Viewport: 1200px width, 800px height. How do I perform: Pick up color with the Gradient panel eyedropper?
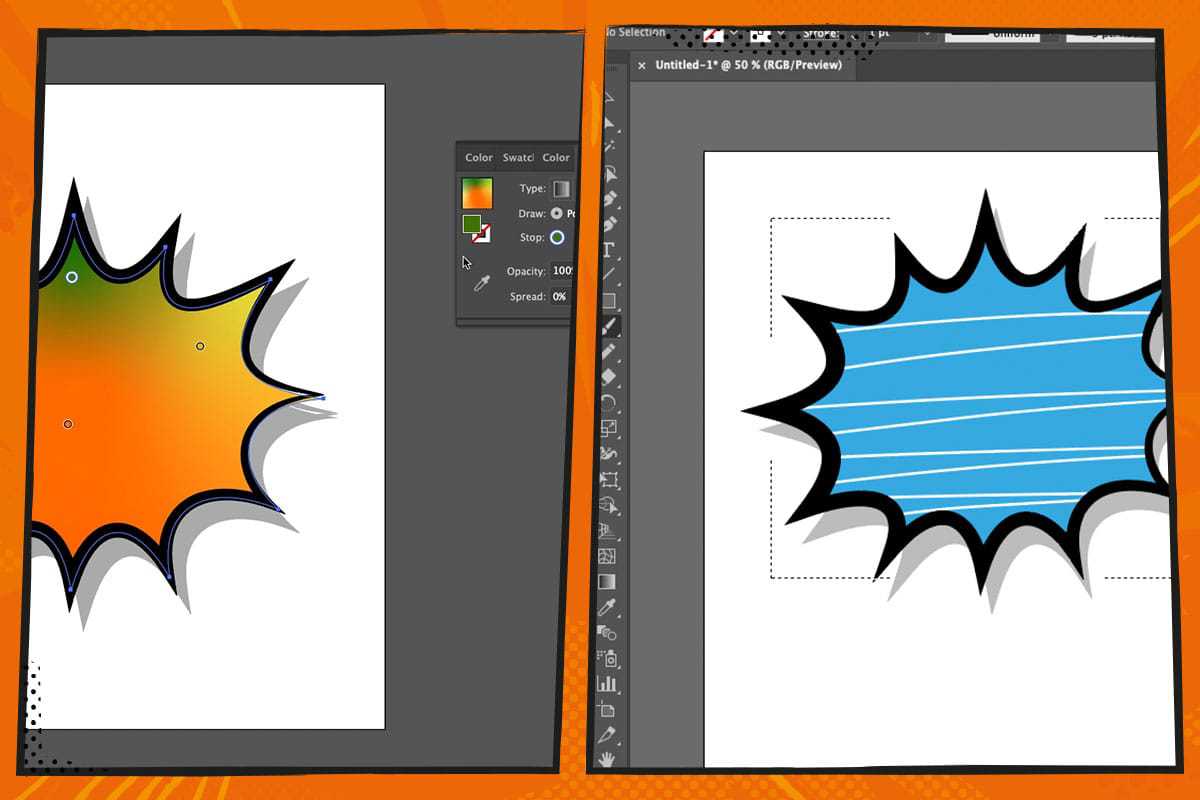tap(482, 282)
